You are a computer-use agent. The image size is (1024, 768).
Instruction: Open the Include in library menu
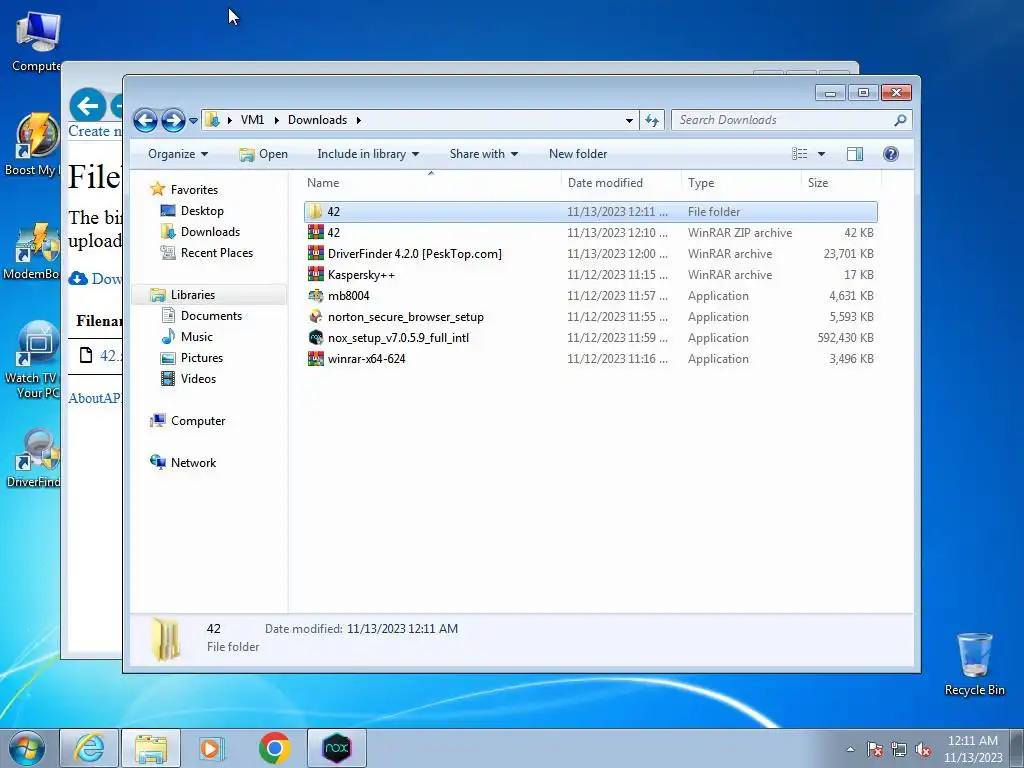pyautogui.click(x=368, y=154)
